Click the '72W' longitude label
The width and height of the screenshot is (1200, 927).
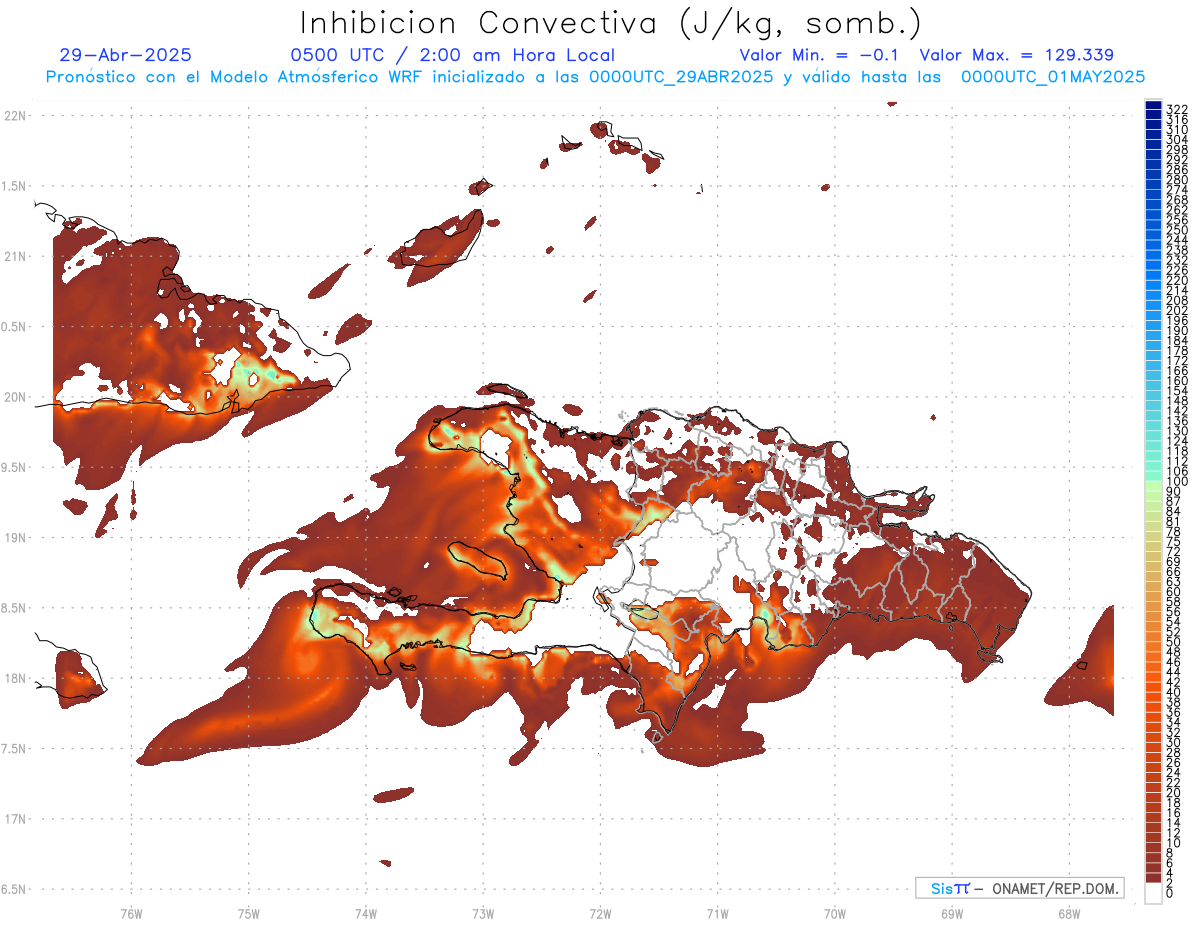coord(600,913)
